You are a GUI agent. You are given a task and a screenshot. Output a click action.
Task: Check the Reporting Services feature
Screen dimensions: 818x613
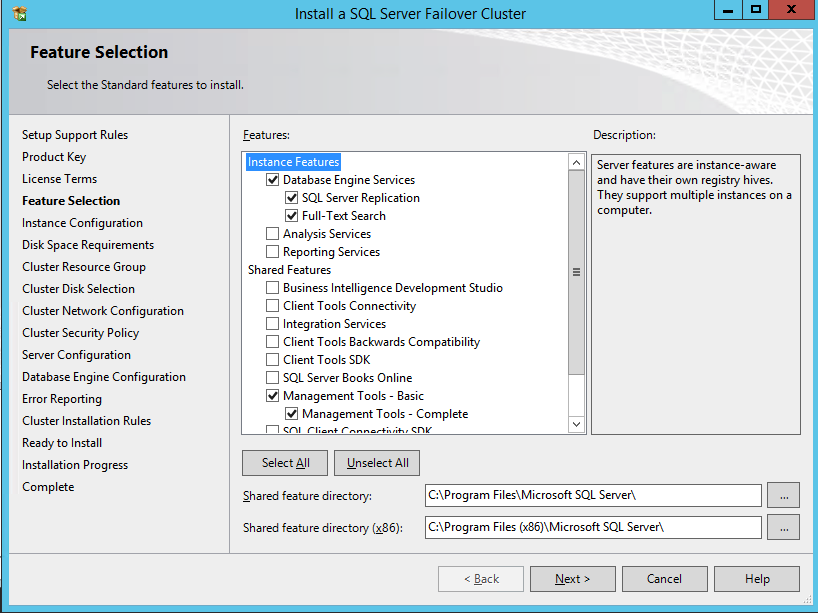273,252
